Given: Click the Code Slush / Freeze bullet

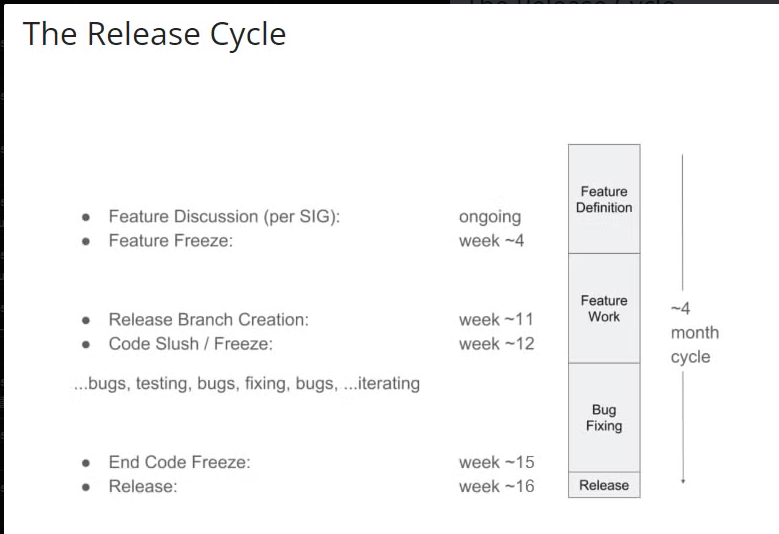Looking at the screenshot, I should (x=191, y=344).
